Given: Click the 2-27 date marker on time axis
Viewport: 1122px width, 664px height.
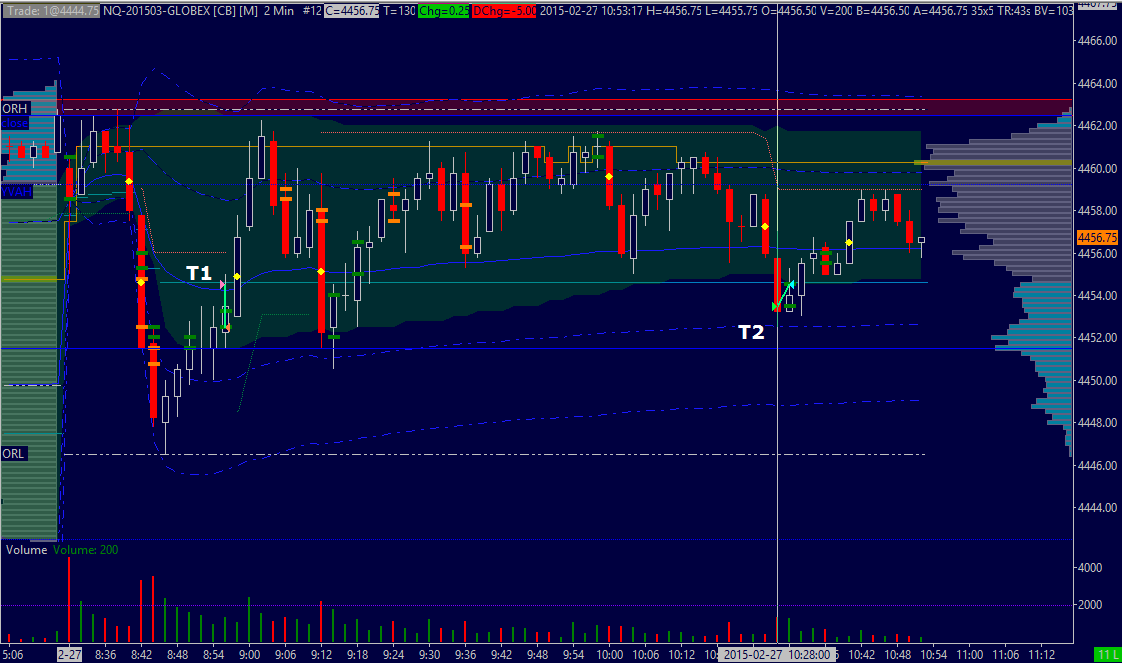Looking at the screenshot, I should point(70,654).
